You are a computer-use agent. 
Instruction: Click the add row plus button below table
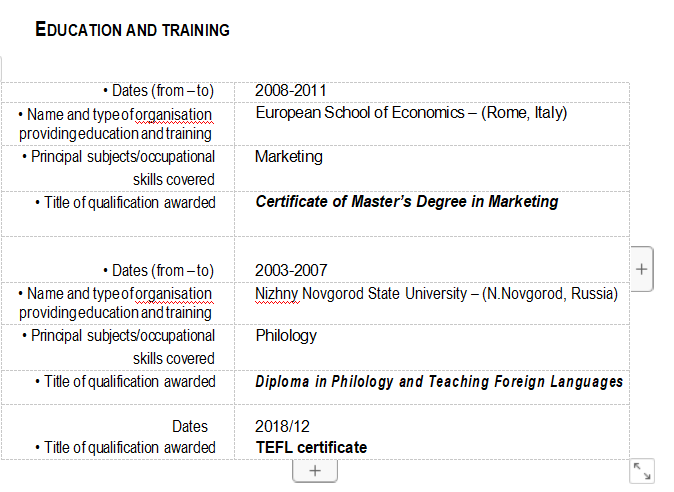coord(315,471)
